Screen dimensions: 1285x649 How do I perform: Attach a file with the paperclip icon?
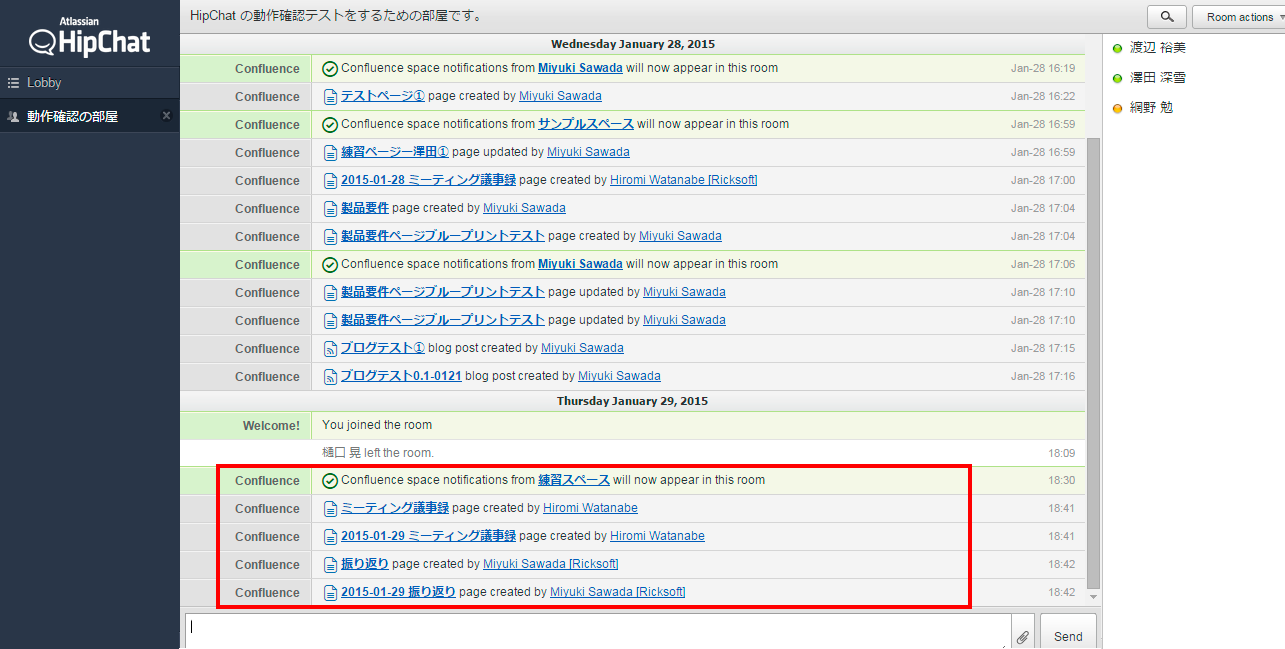(x=1023, y=636)
